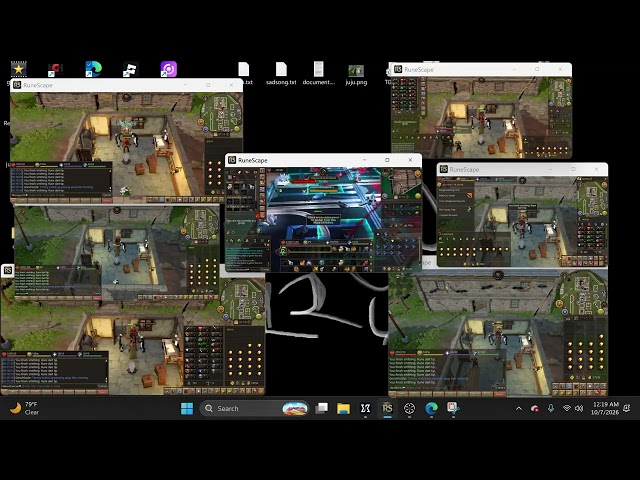Open the black-and-white app icon next to File Explorer
The height and width of the screenshot is (480, 640).
[x=365, y=408]
